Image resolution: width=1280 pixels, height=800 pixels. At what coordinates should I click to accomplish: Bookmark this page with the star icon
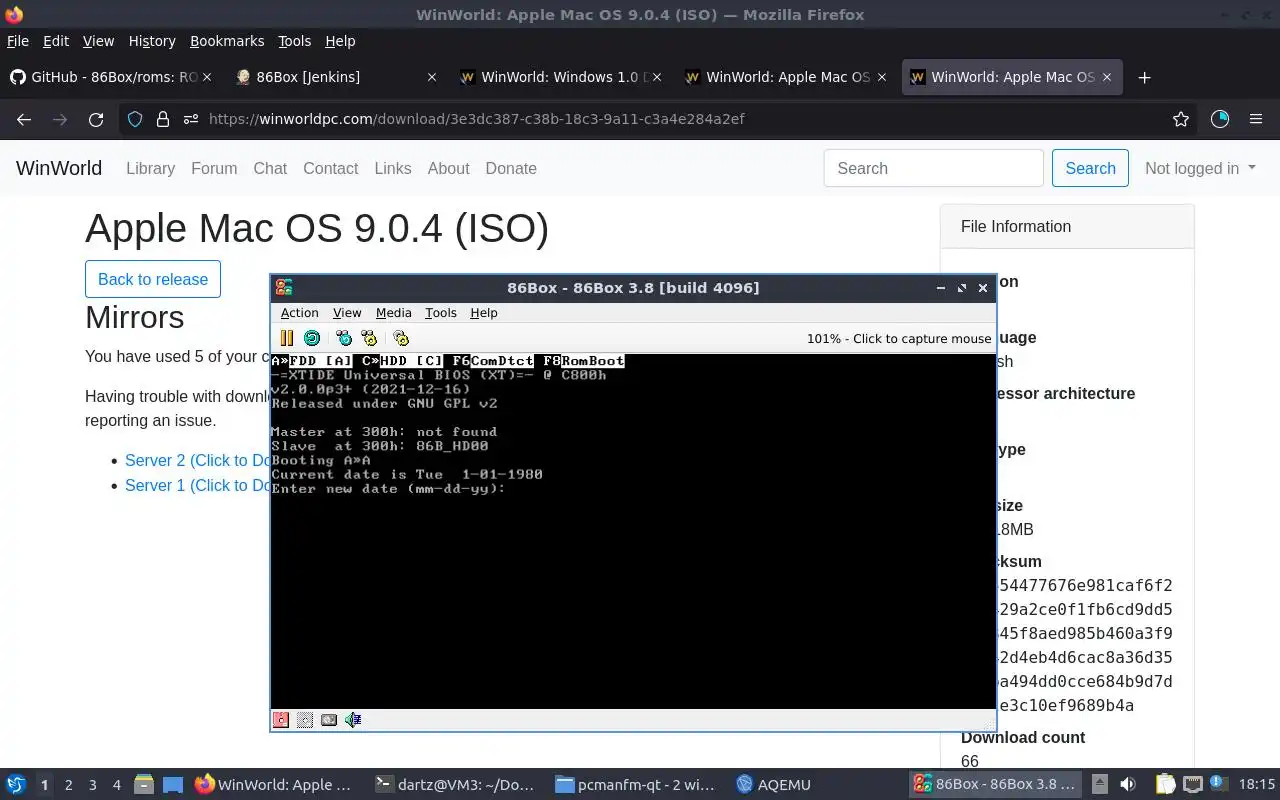(1181, 119)
